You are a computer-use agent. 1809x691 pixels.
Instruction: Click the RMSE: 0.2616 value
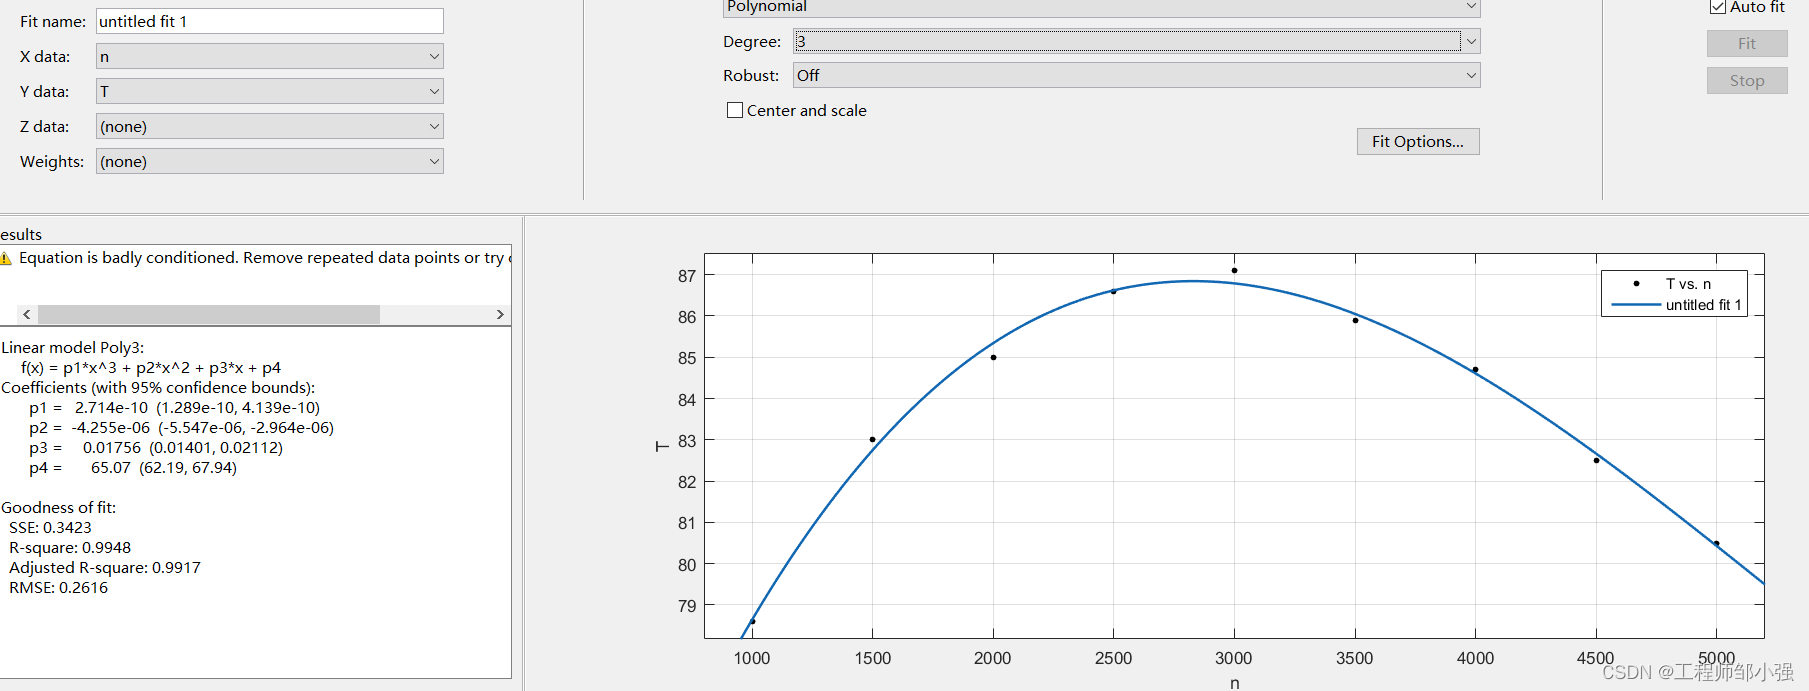click(58, 588)
